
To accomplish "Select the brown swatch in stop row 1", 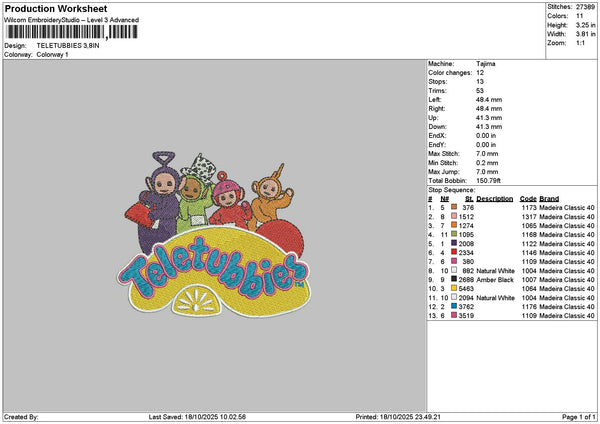I will click(454, 207).
